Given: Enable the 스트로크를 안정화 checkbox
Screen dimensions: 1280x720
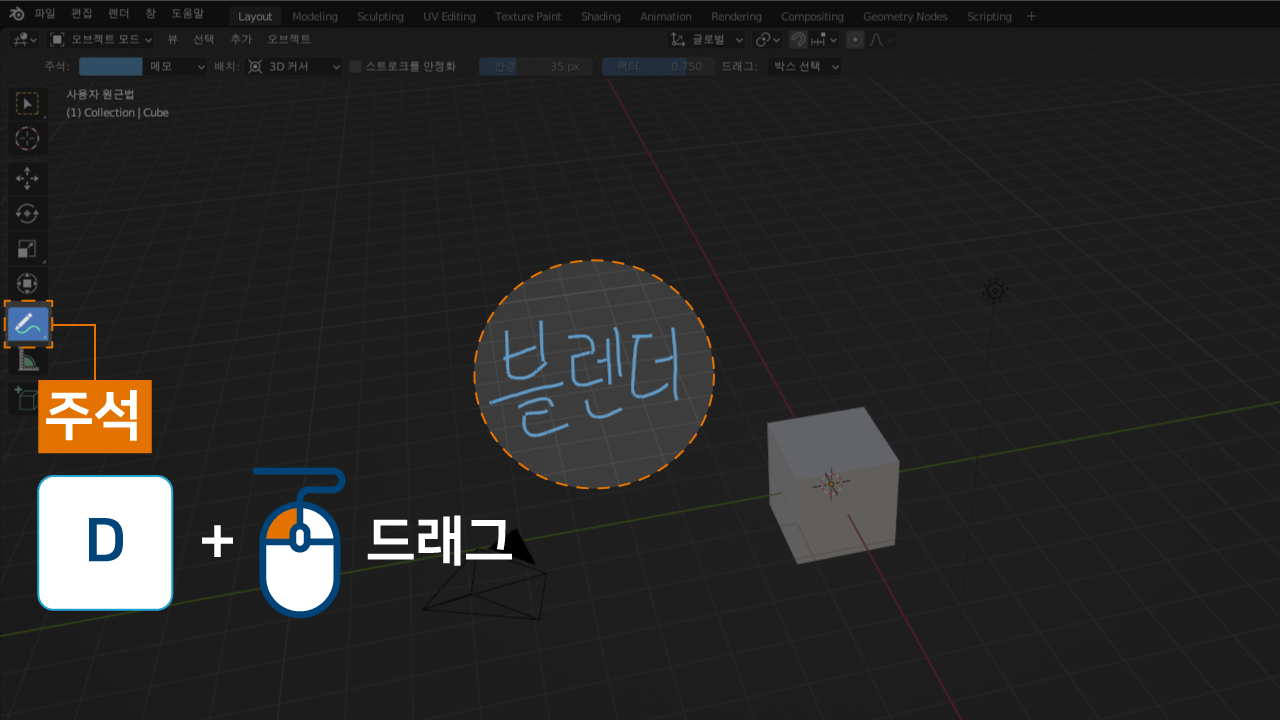Looking at the screenshot, I should [x=355, y=67].
